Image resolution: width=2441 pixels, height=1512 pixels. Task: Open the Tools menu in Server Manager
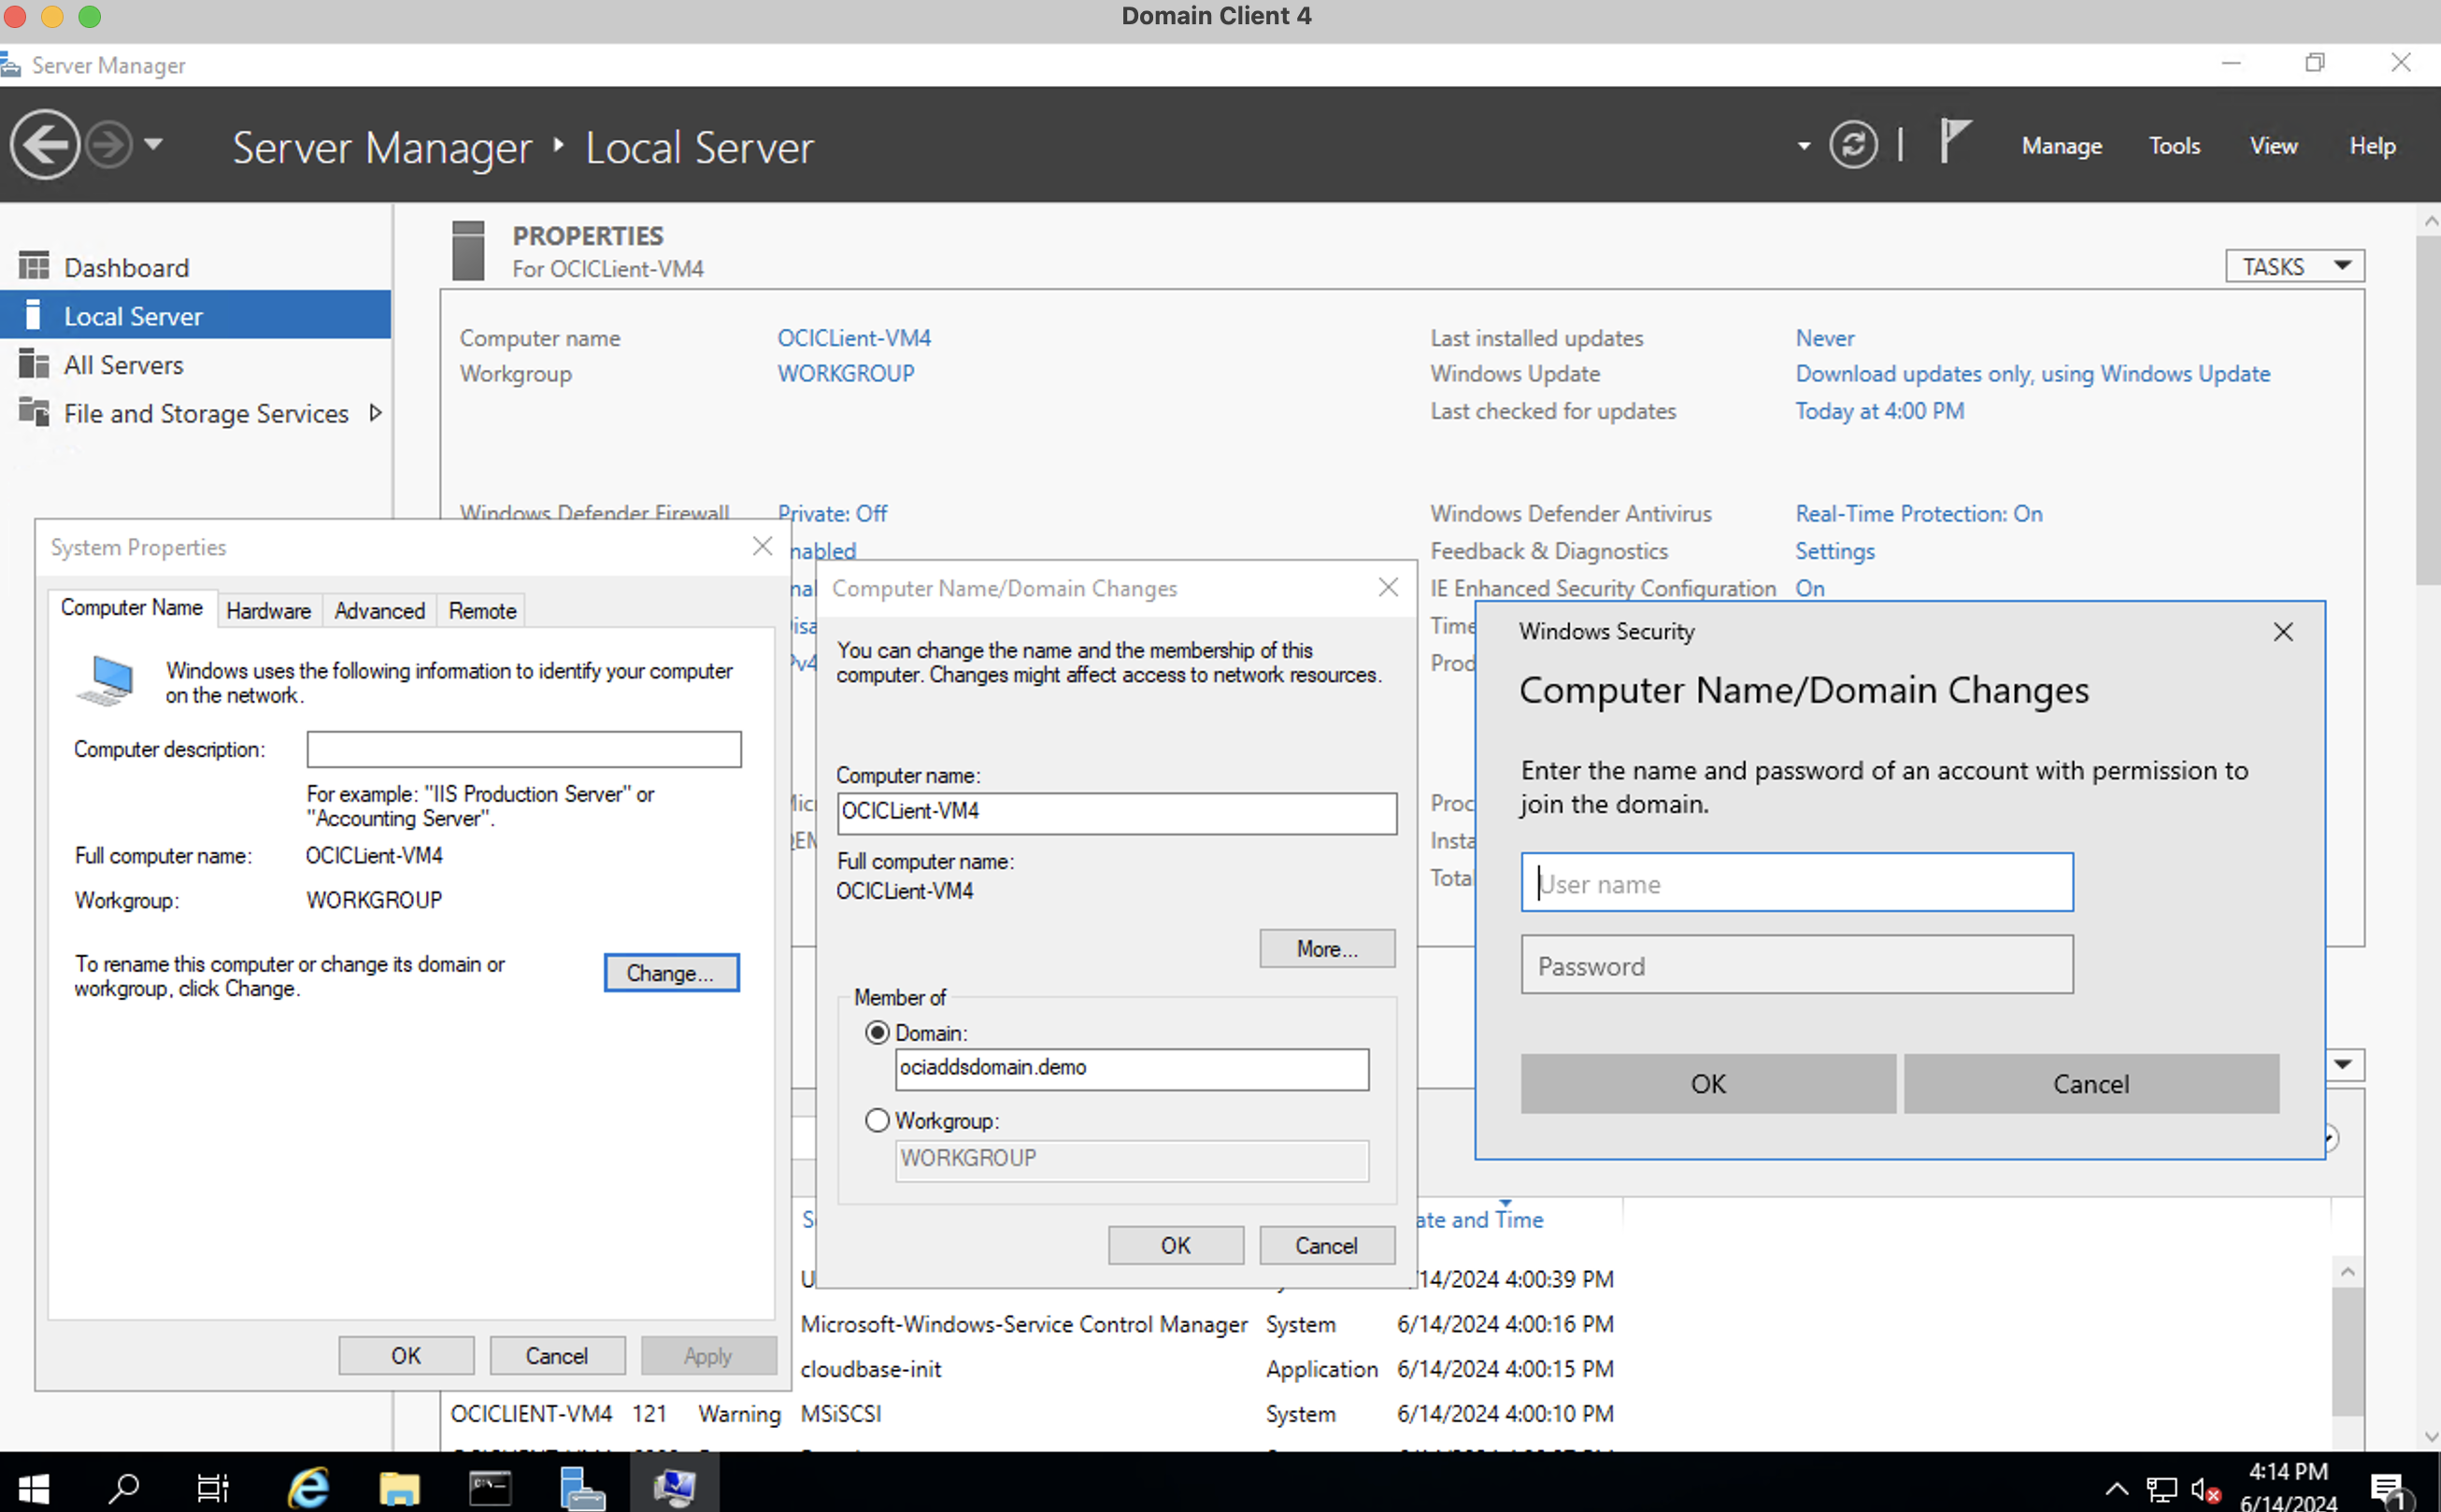coord(2176,147)
